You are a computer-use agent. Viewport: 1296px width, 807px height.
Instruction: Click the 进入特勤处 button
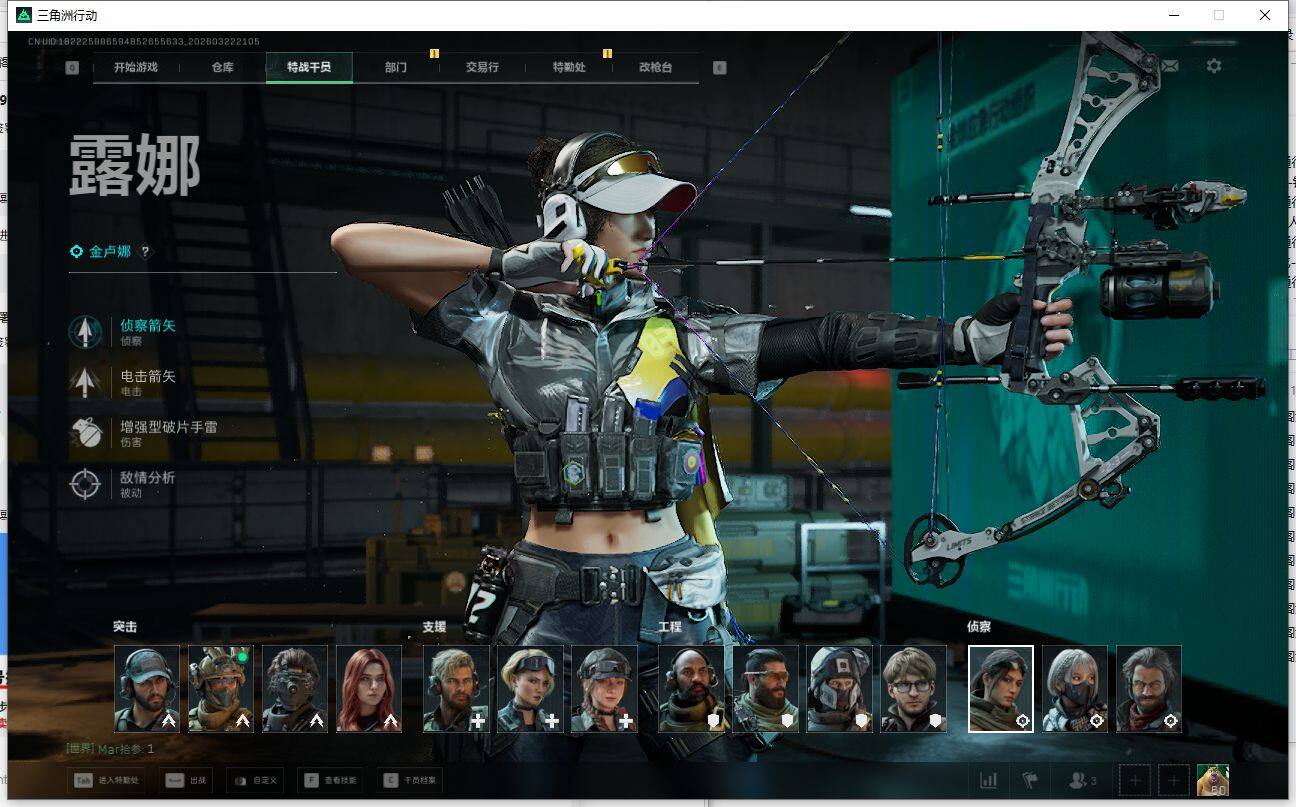(106, 780)
